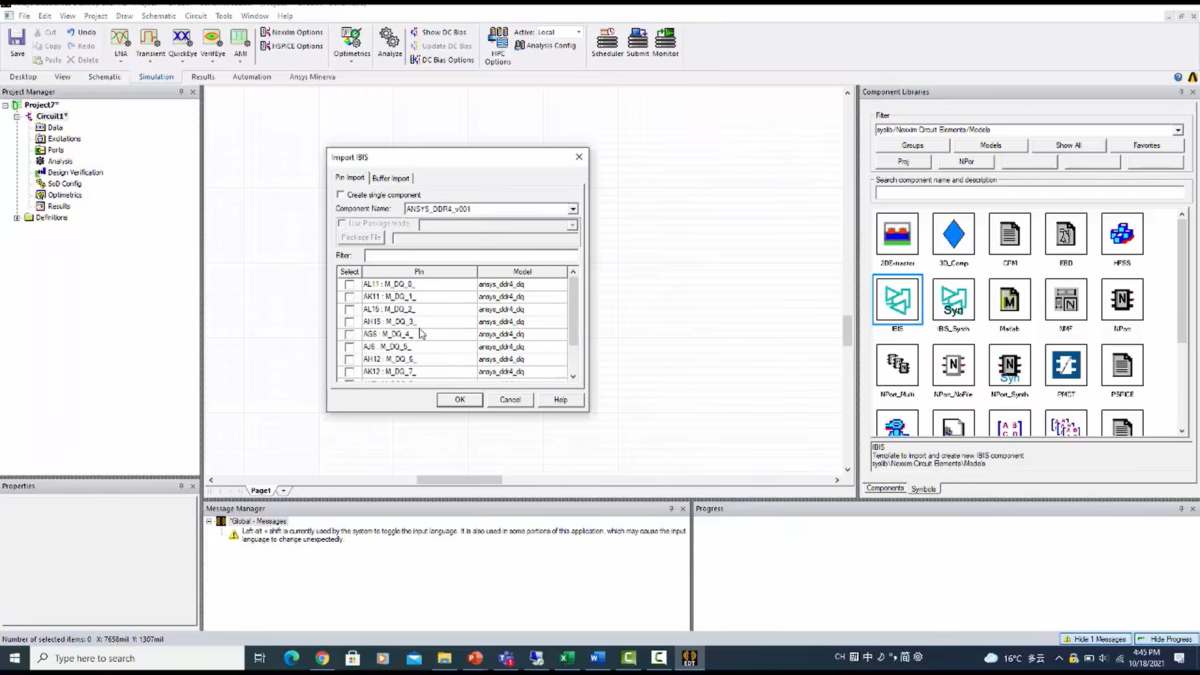Collapse the Project7 tree node
1200x675 pixels.
[x=5, y=105]
